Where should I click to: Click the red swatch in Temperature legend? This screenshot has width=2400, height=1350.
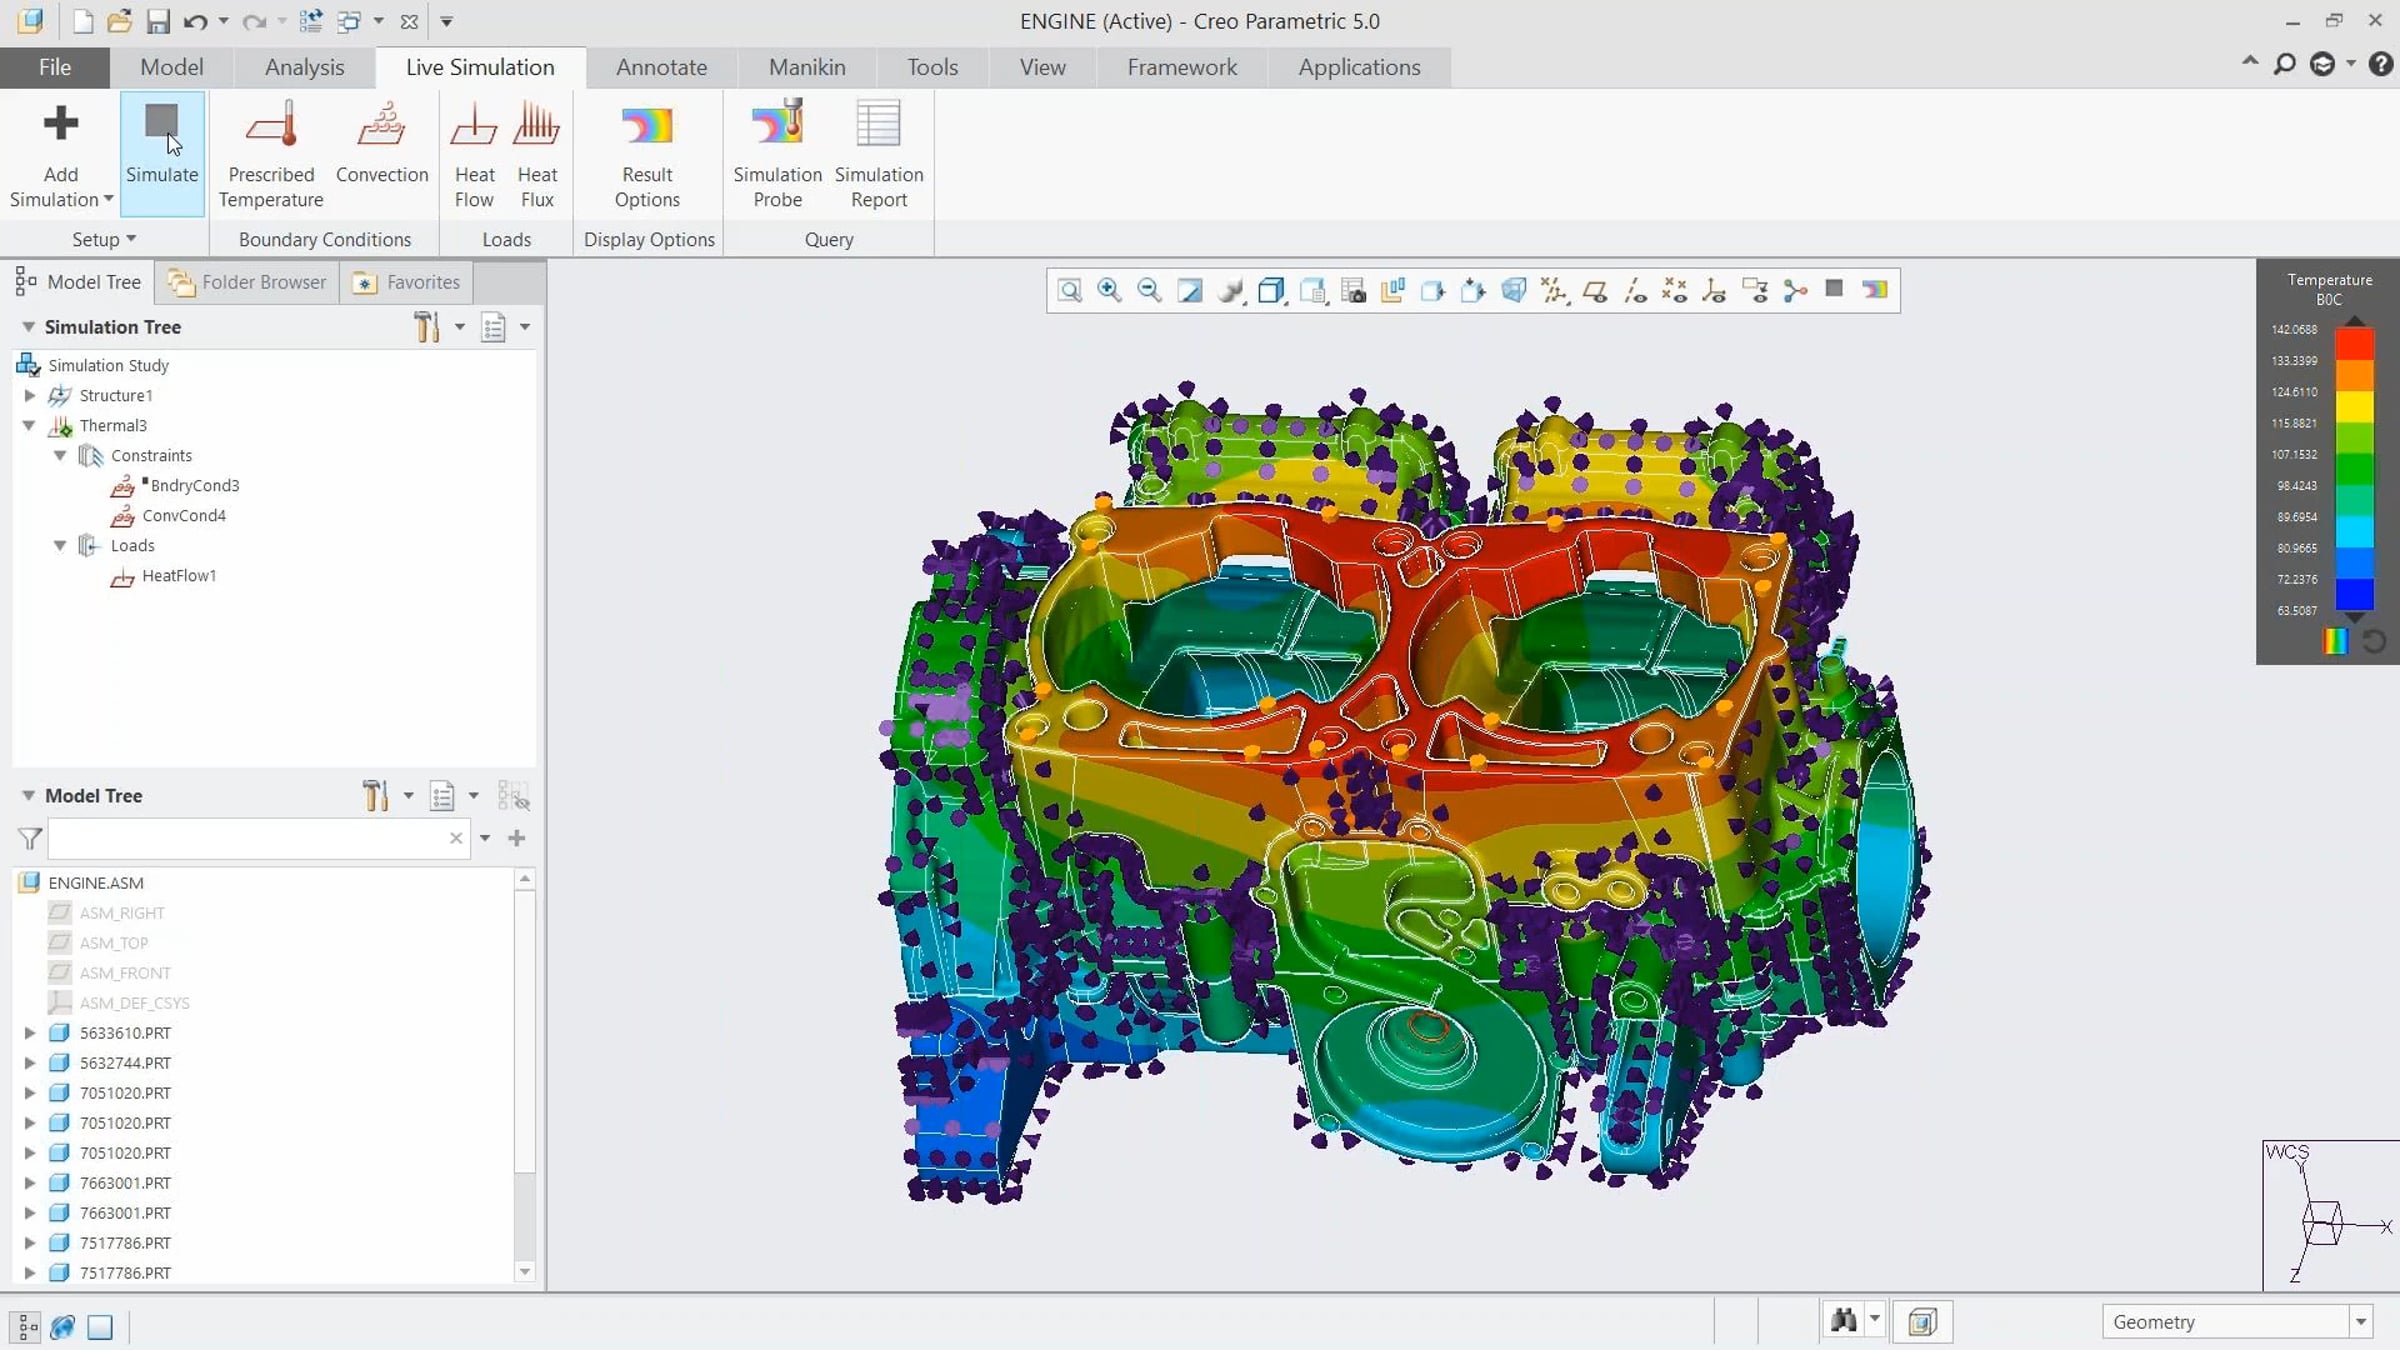pos(2354,344)
